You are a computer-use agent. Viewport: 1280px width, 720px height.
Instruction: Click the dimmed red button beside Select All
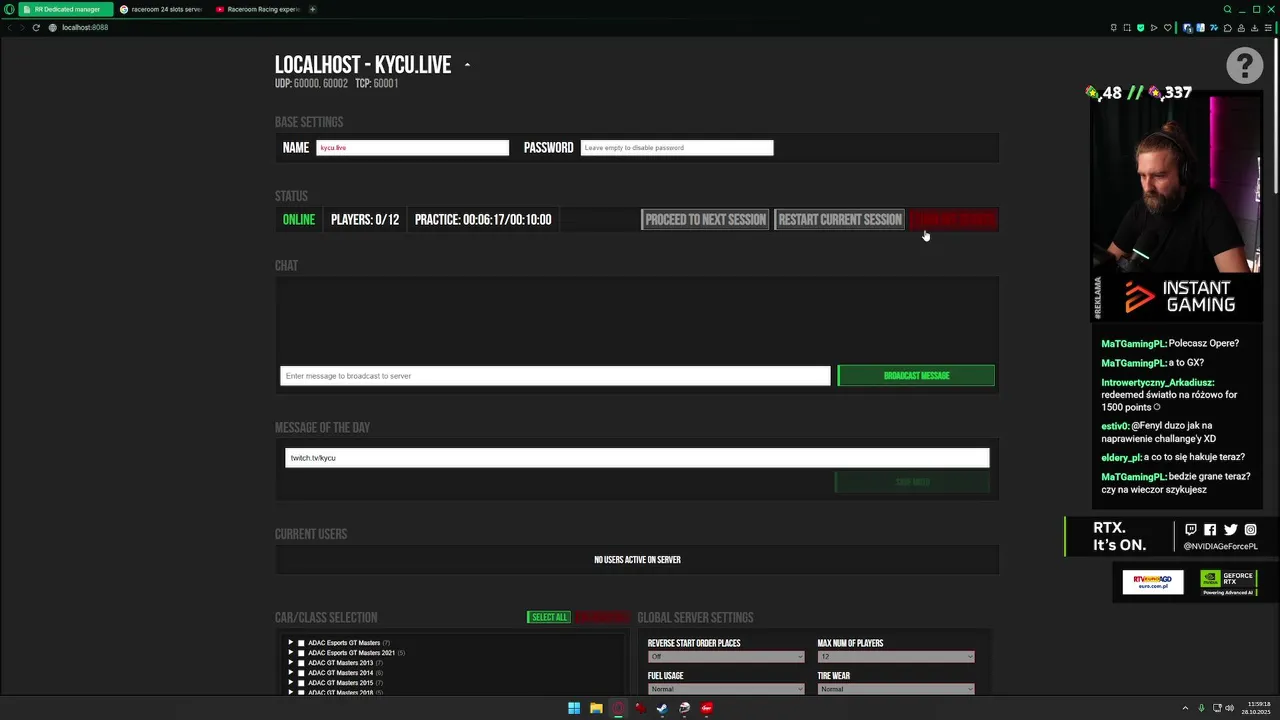click(x=601, y=617)
